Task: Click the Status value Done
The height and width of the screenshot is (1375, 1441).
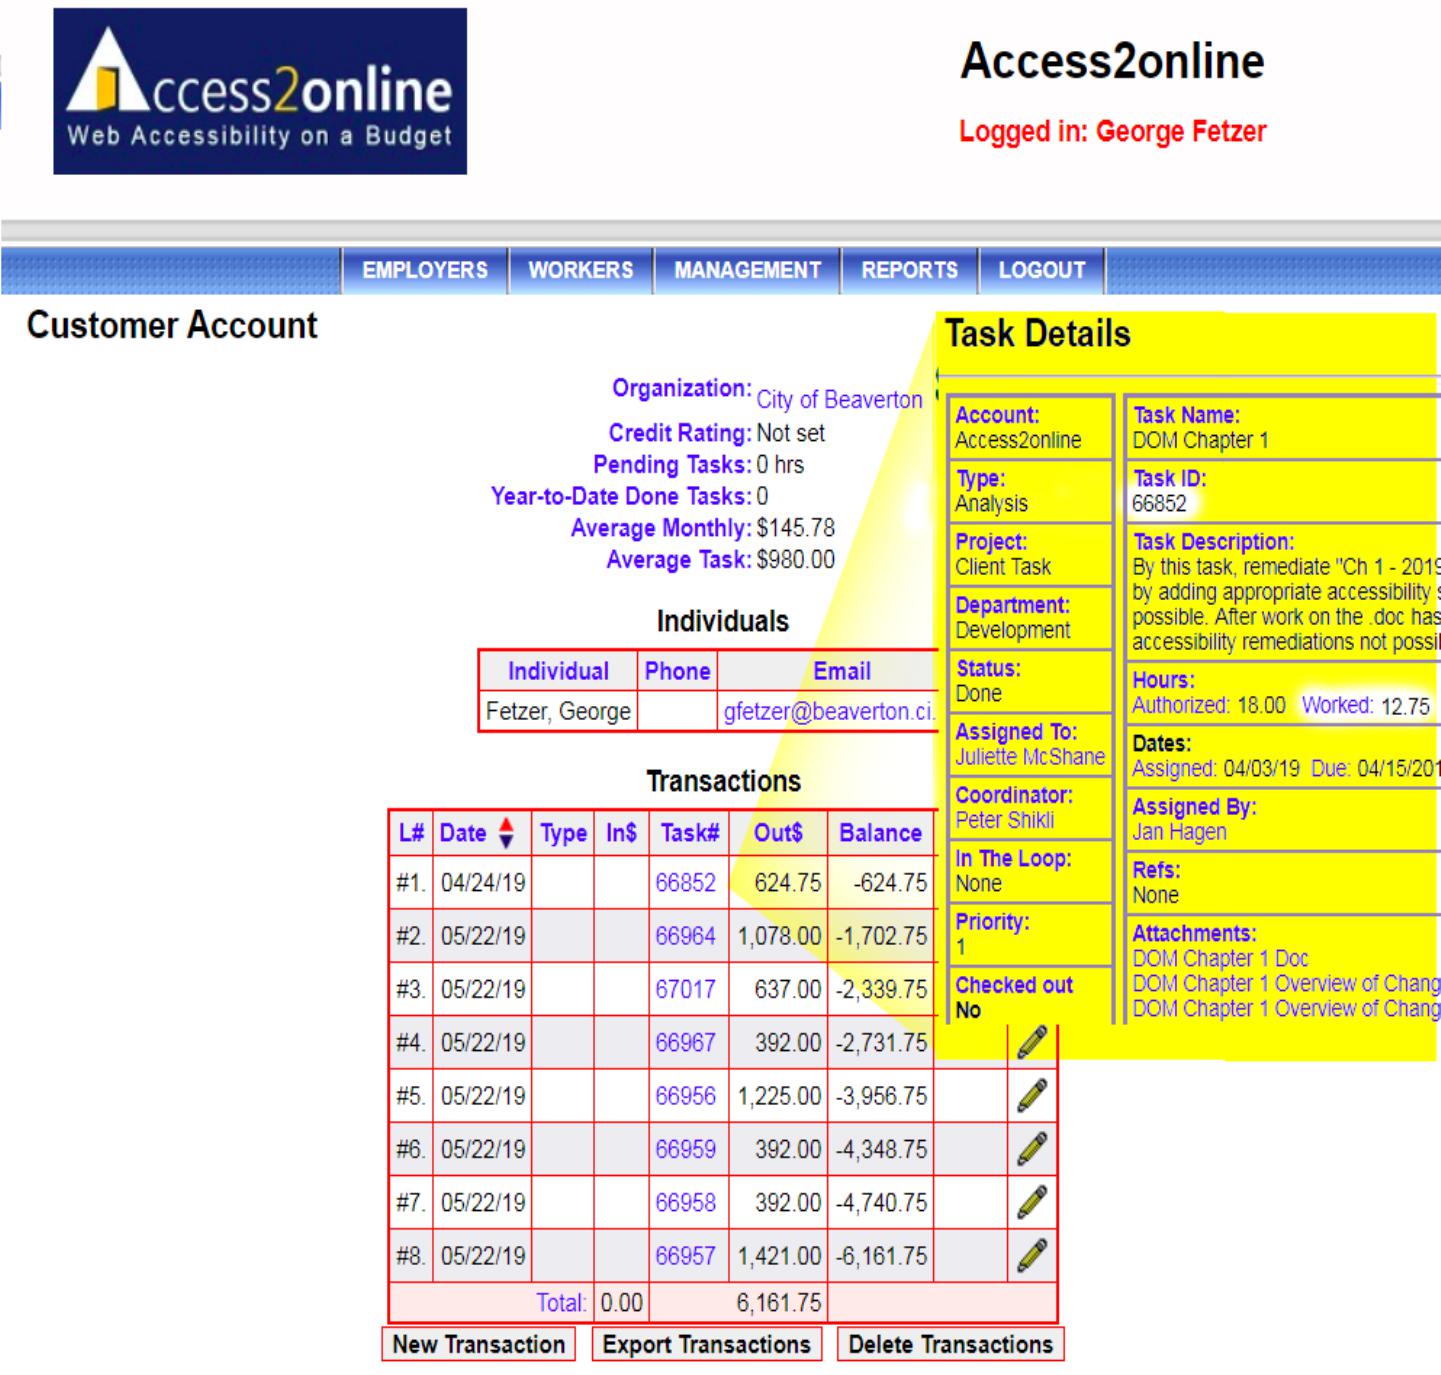Action: click(978, 693)
